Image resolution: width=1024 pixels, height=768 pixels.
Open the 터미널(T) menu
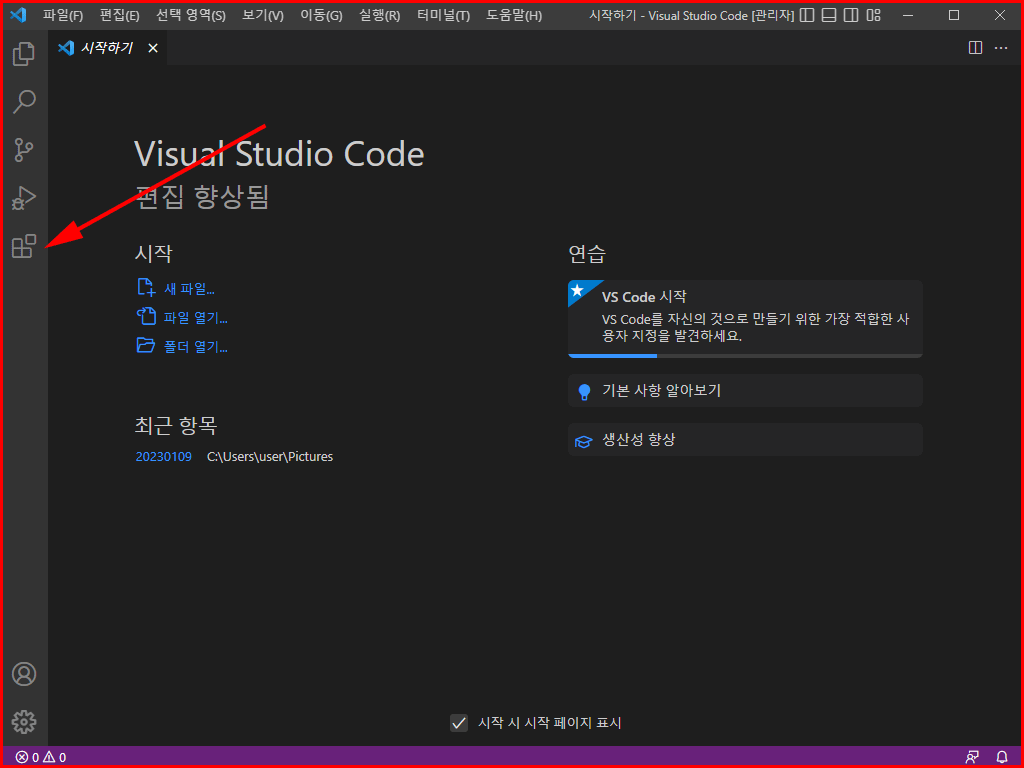pos(443,15)
